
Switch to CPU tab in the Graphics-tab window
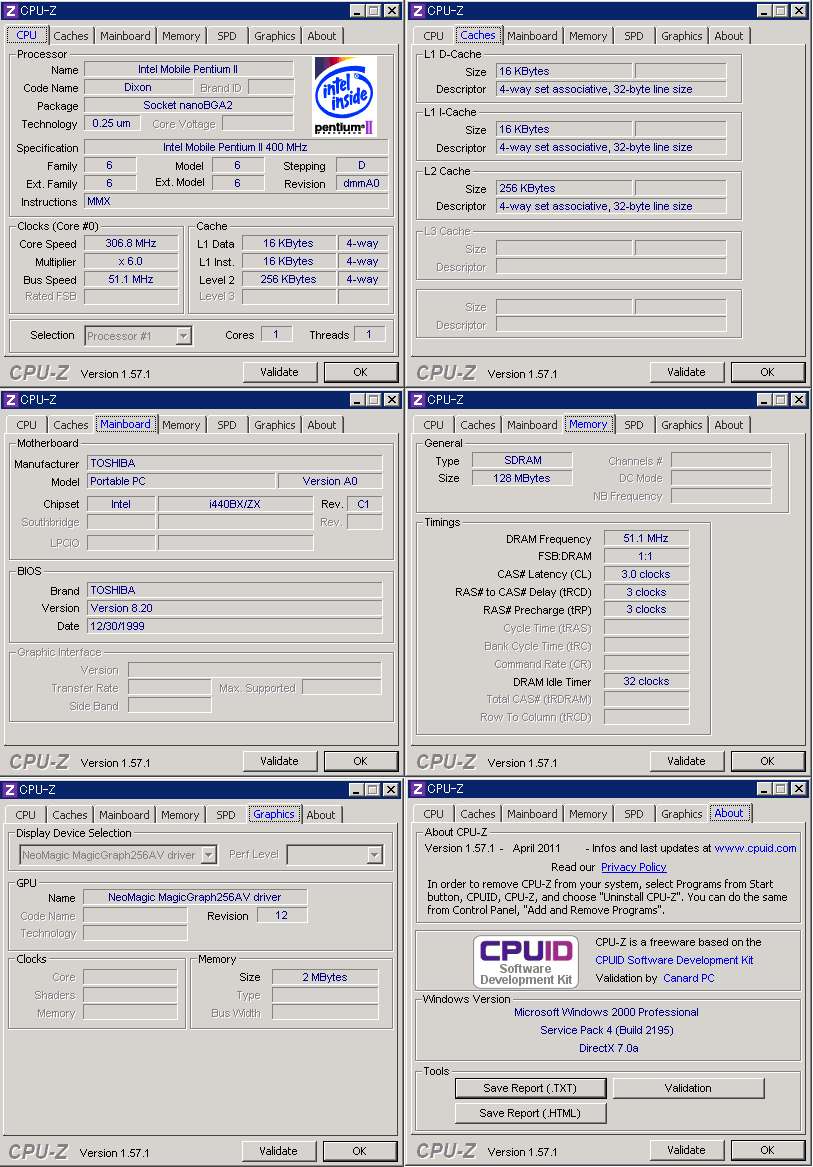point(25,815)
